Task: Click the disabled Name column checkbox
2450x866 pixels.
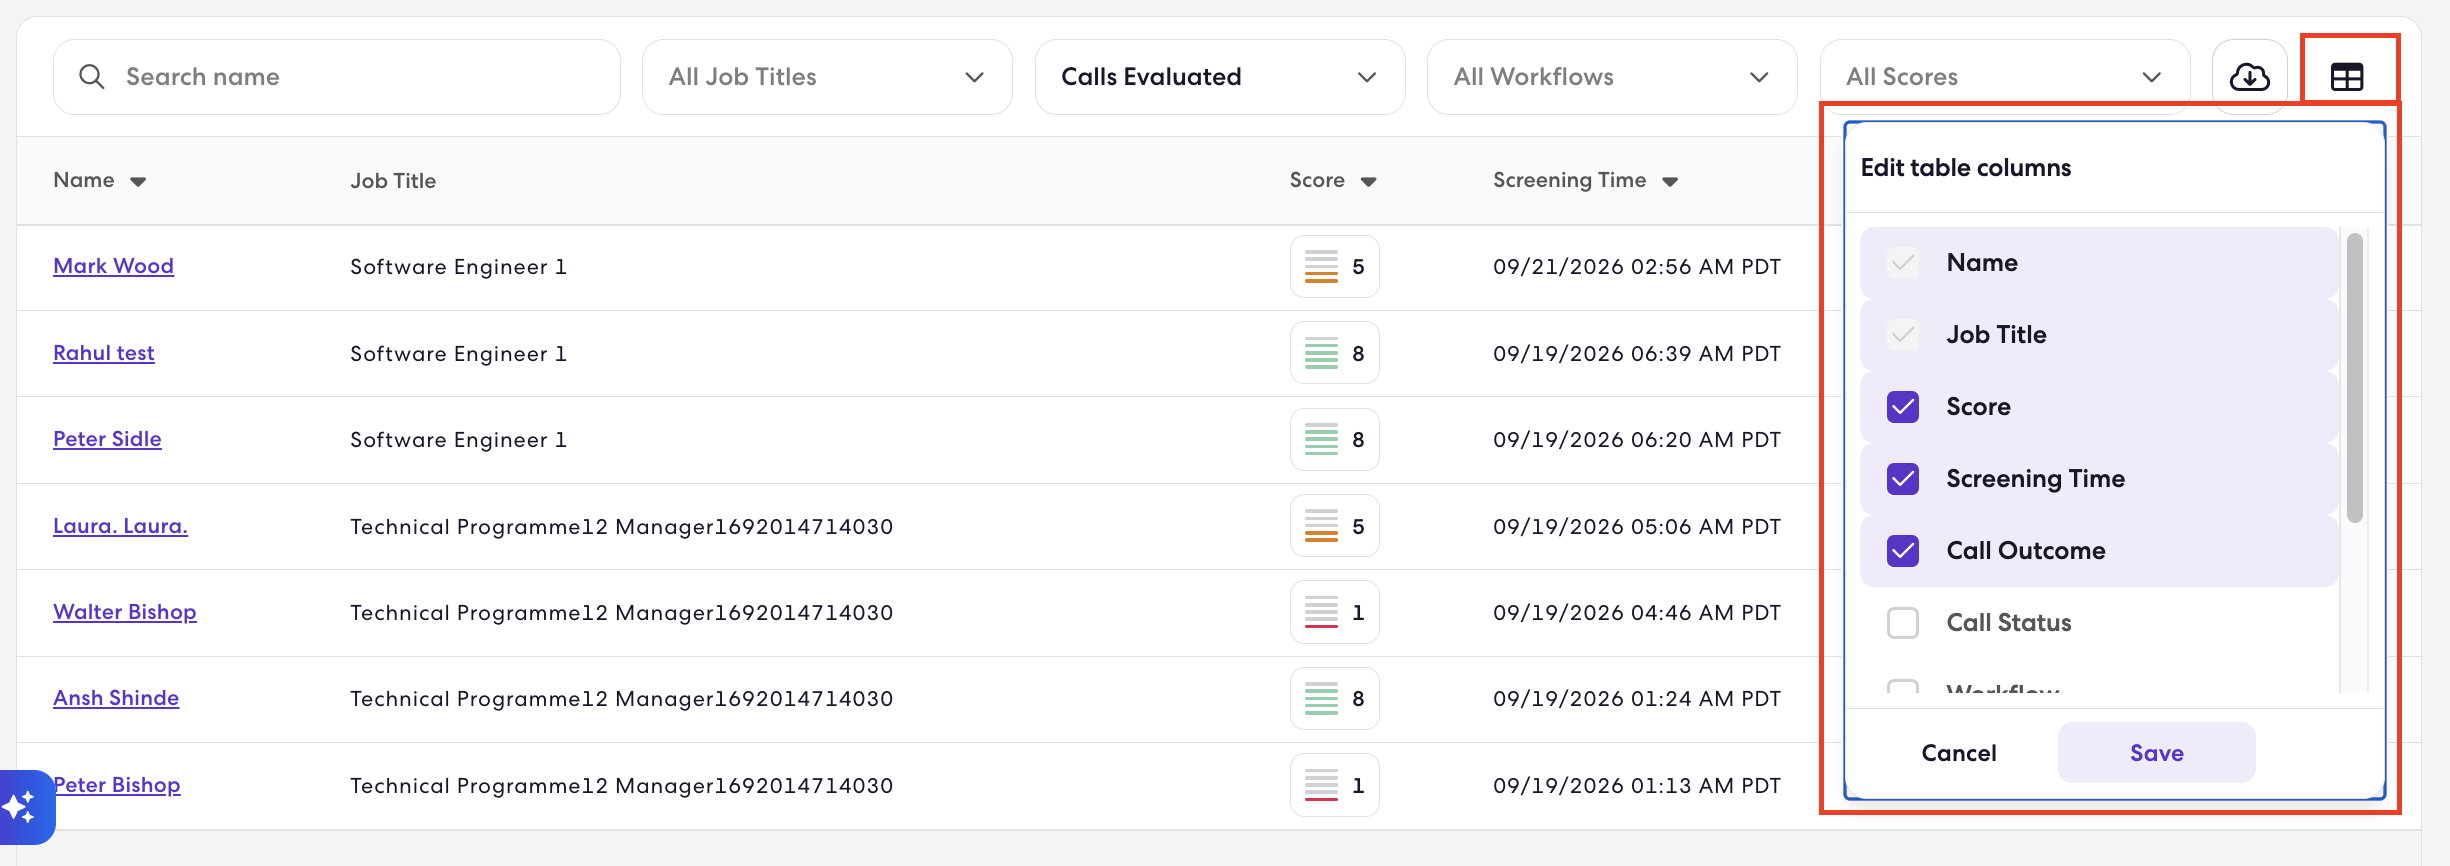Action: [x=1903, y=263]
